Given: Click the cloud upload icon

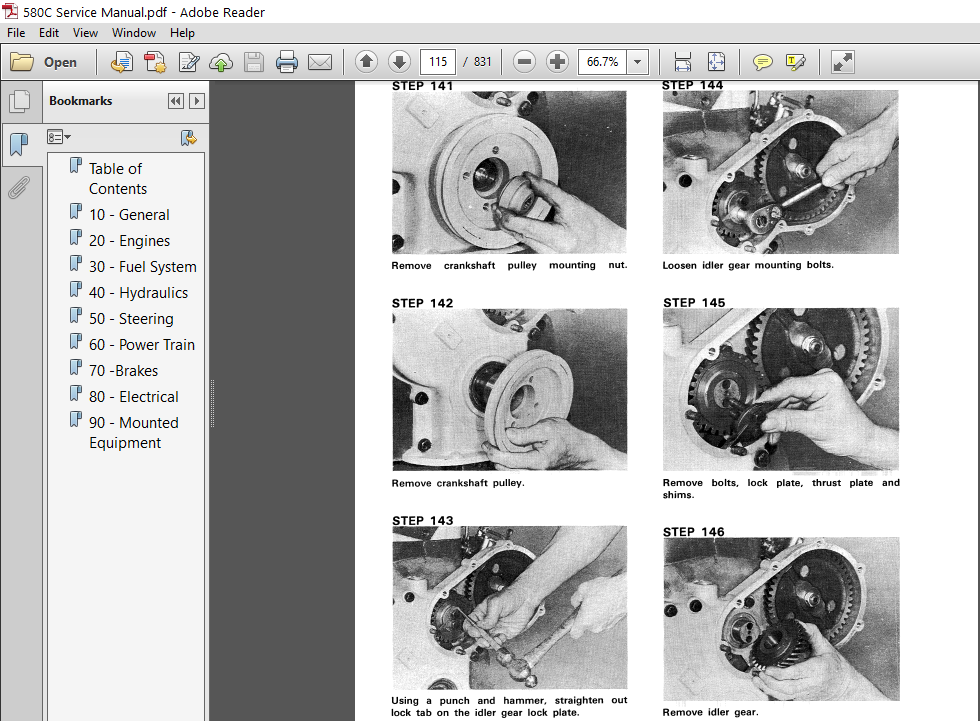Looking at the screenshot, I should (x=221, y=62).
